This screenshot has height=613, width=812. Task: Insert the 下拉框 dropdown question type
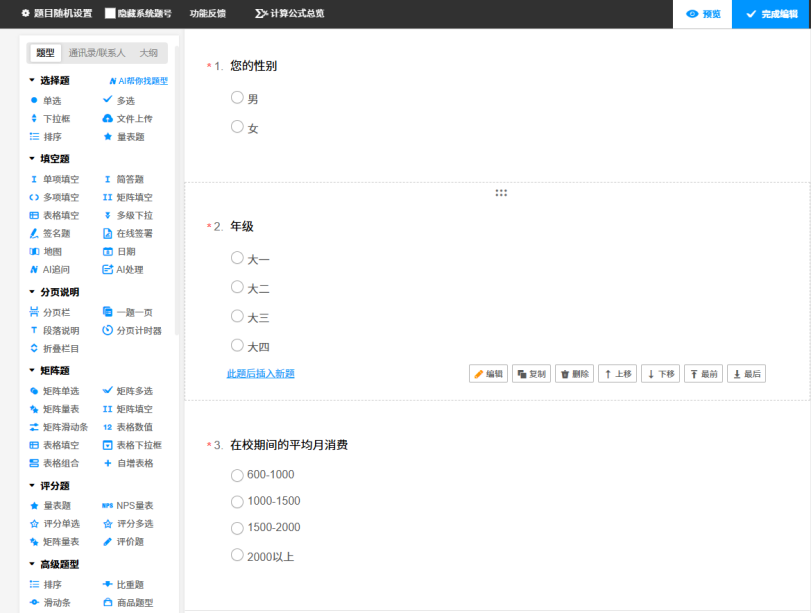(50, 119)
